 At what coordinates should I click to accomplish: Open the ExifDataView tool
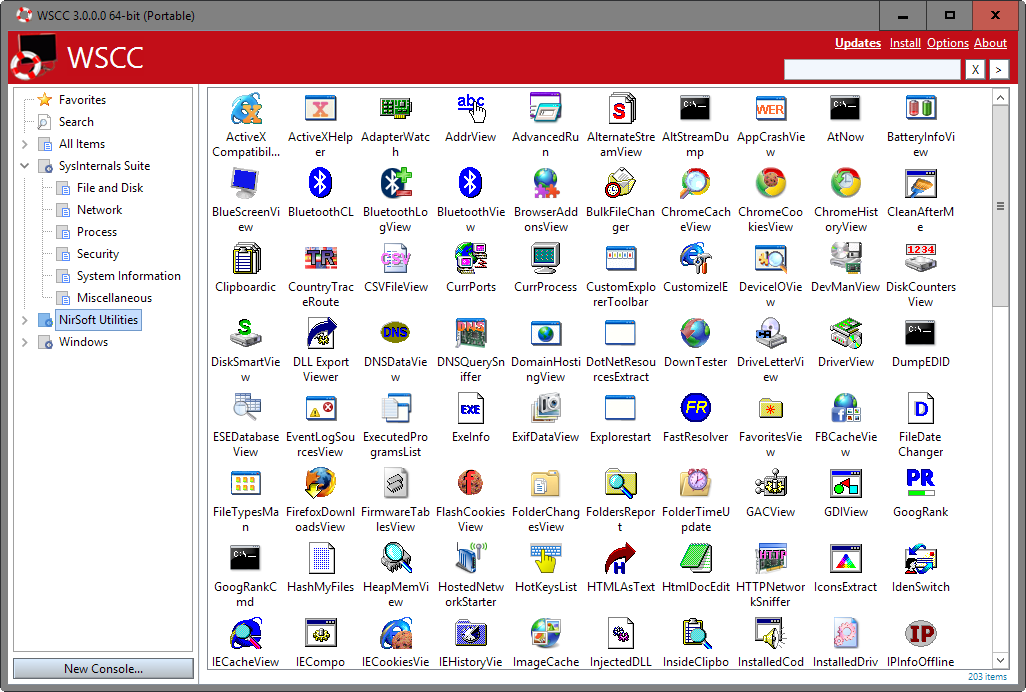[545, 409]
